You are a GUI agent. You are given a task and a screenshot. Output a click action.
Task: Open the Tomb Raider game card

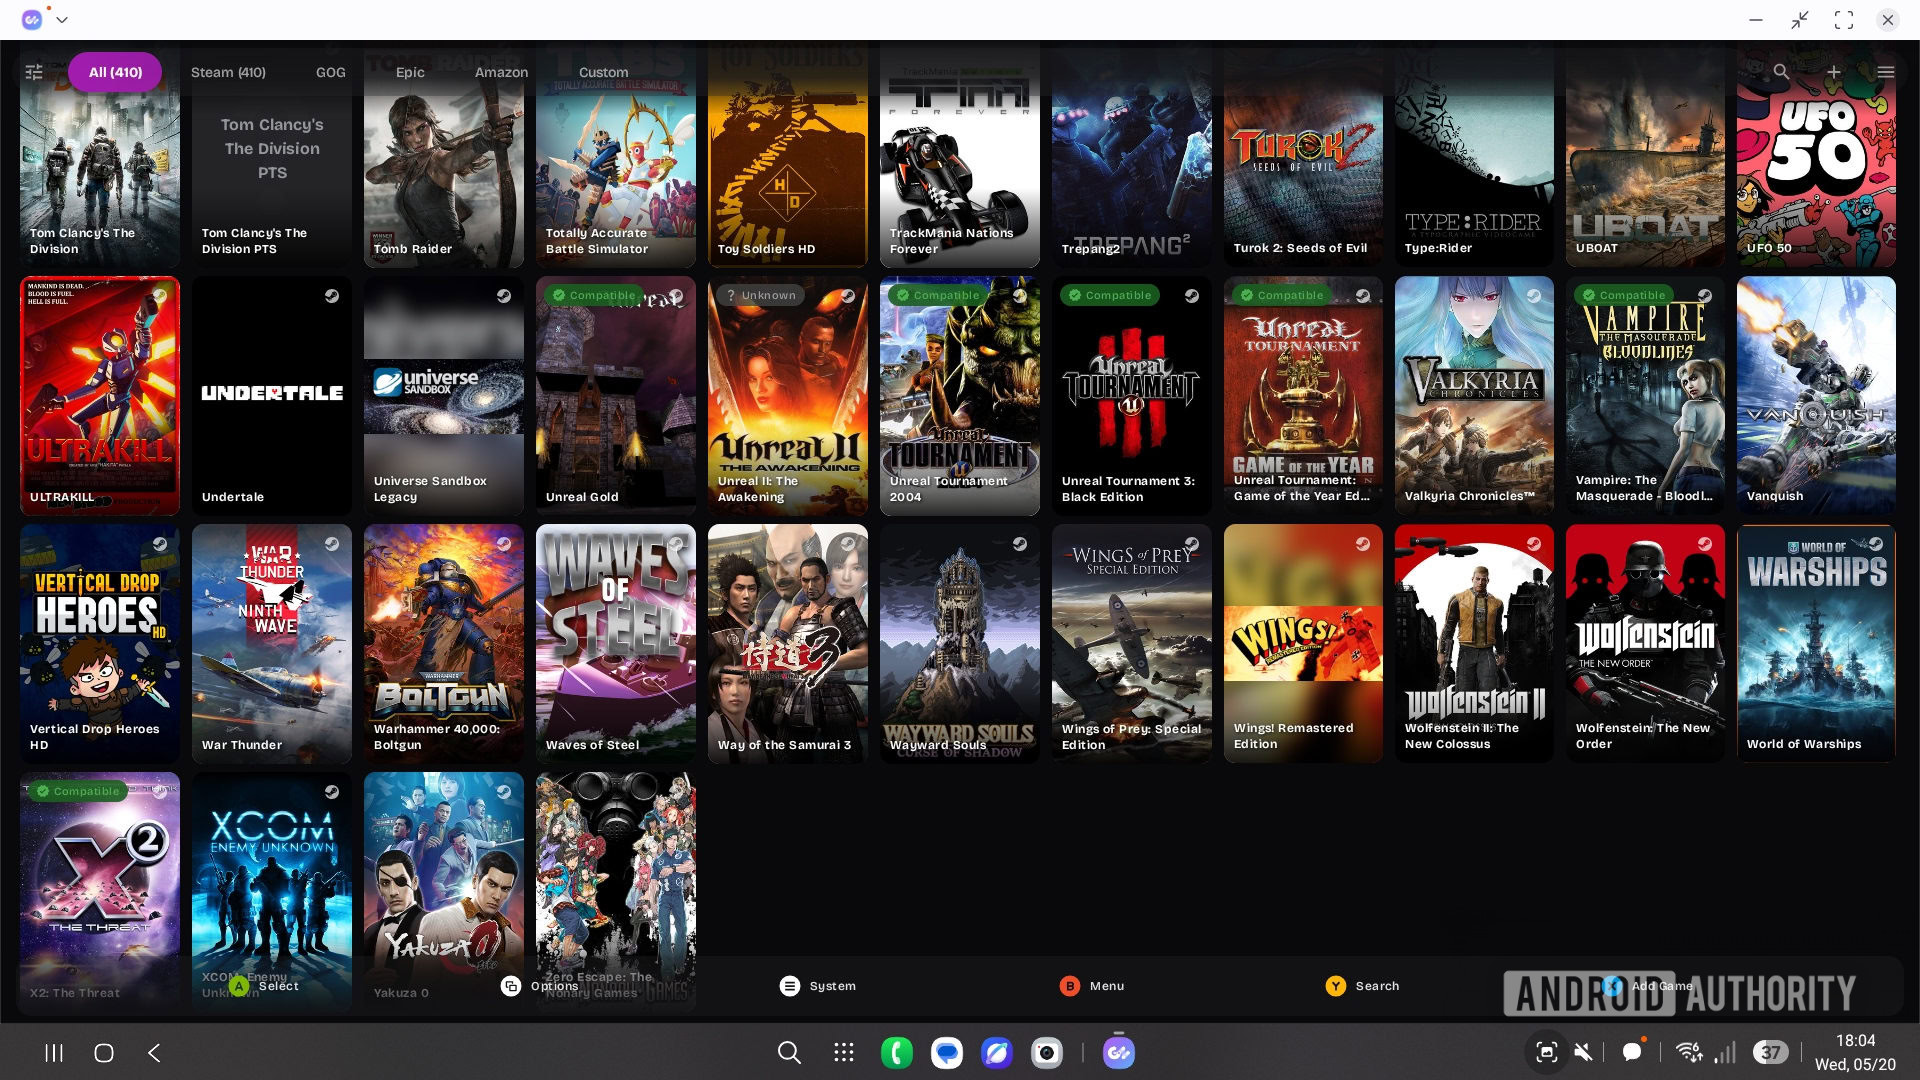[x=444, y=155]
